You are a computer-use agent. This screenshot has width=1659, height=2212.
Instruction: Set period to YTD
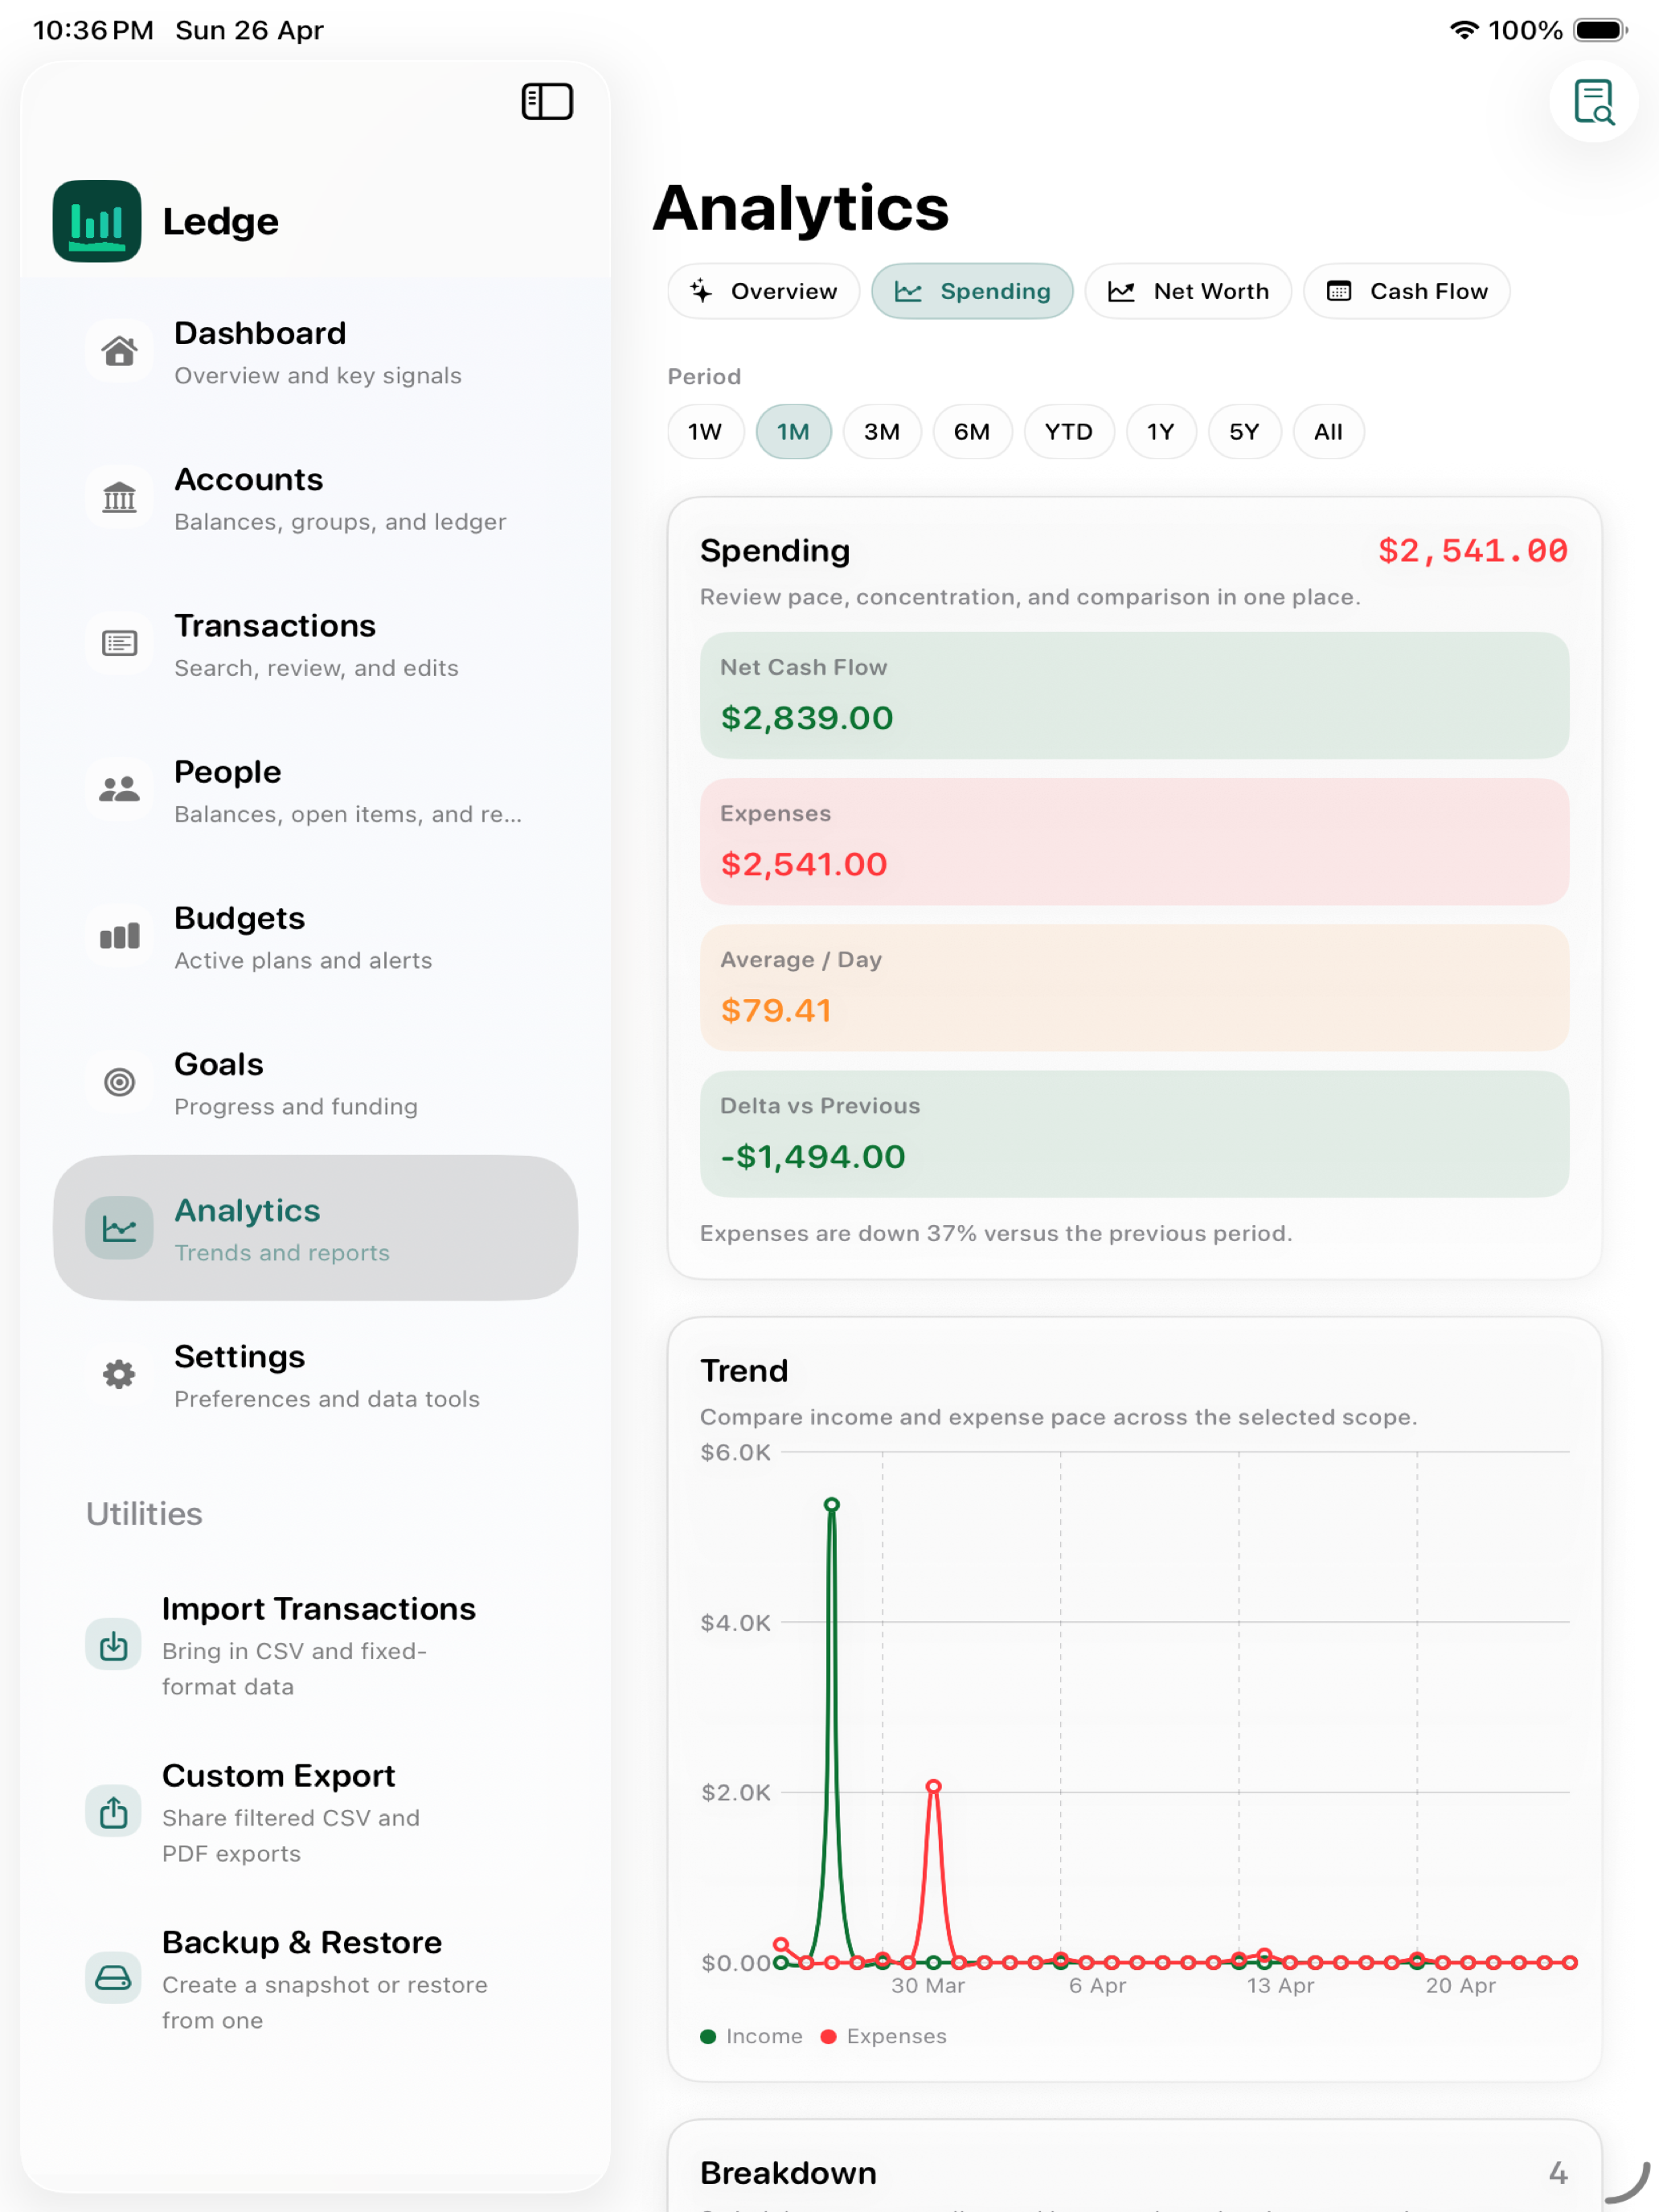point(1069,432)
